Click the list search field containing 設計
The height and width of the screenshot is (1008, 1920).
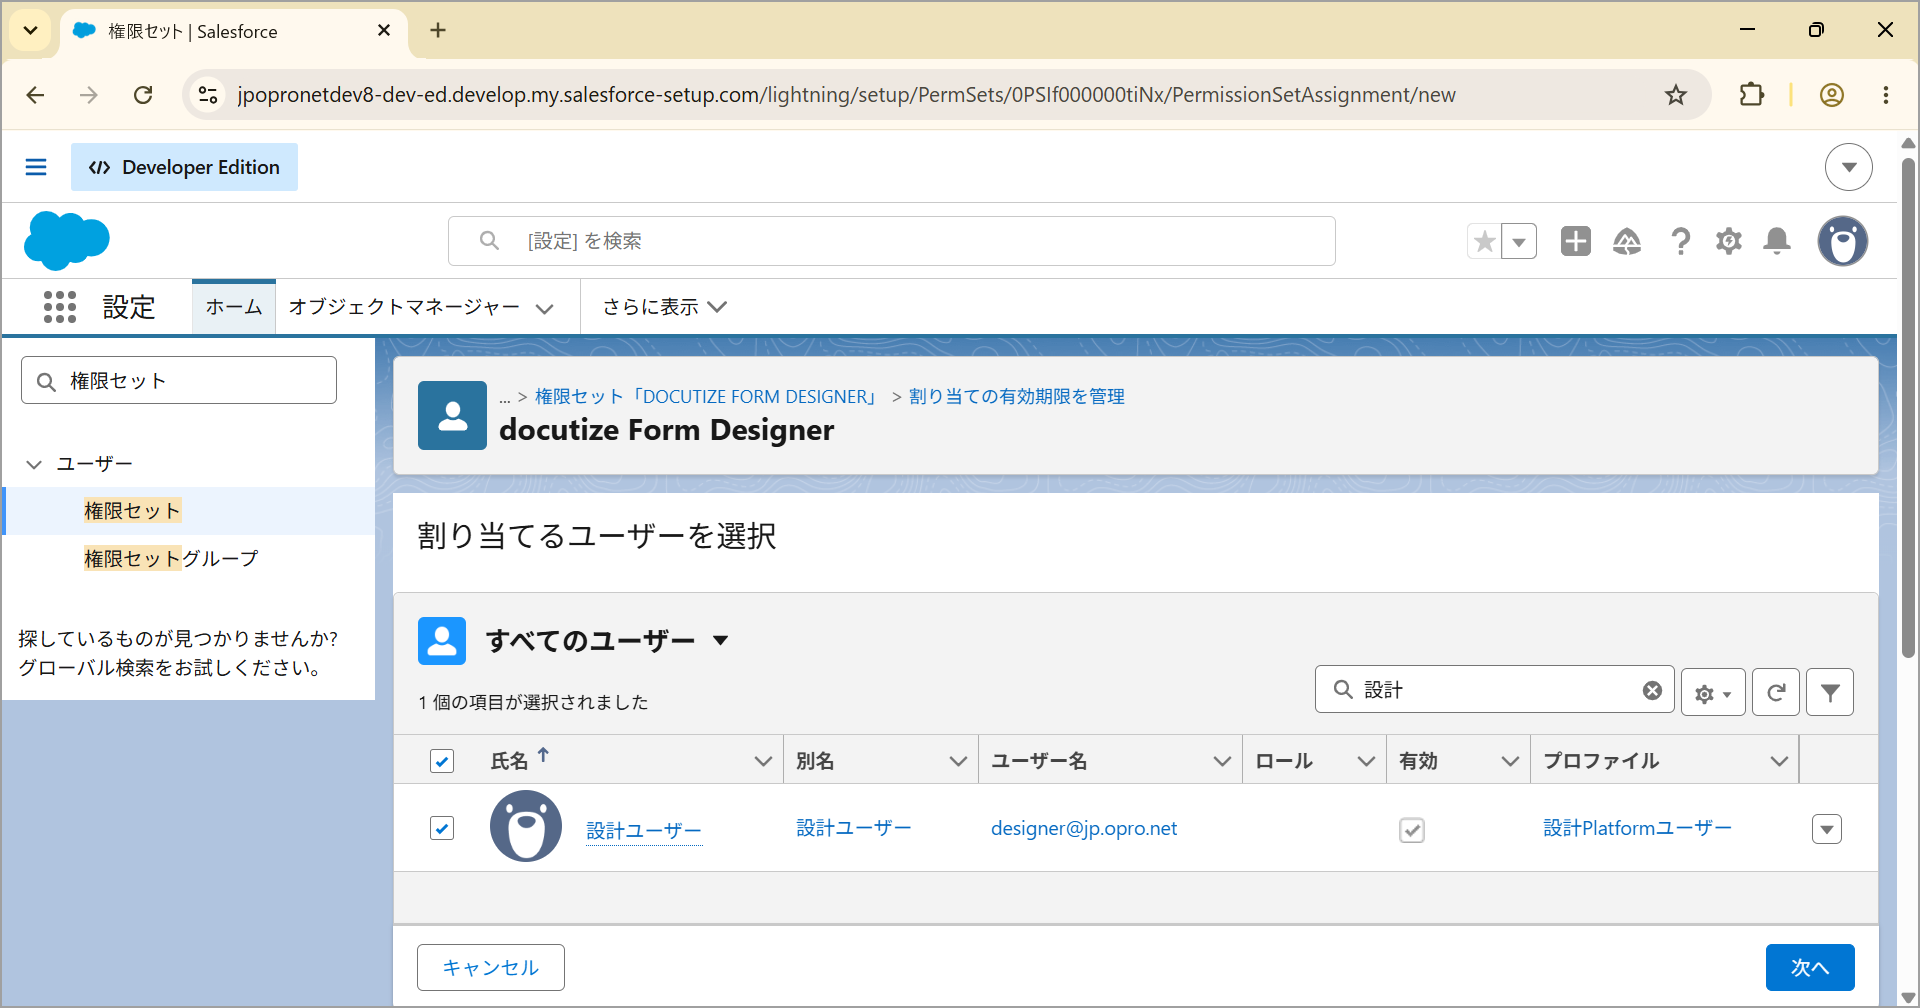click(x=1495, y=690)
